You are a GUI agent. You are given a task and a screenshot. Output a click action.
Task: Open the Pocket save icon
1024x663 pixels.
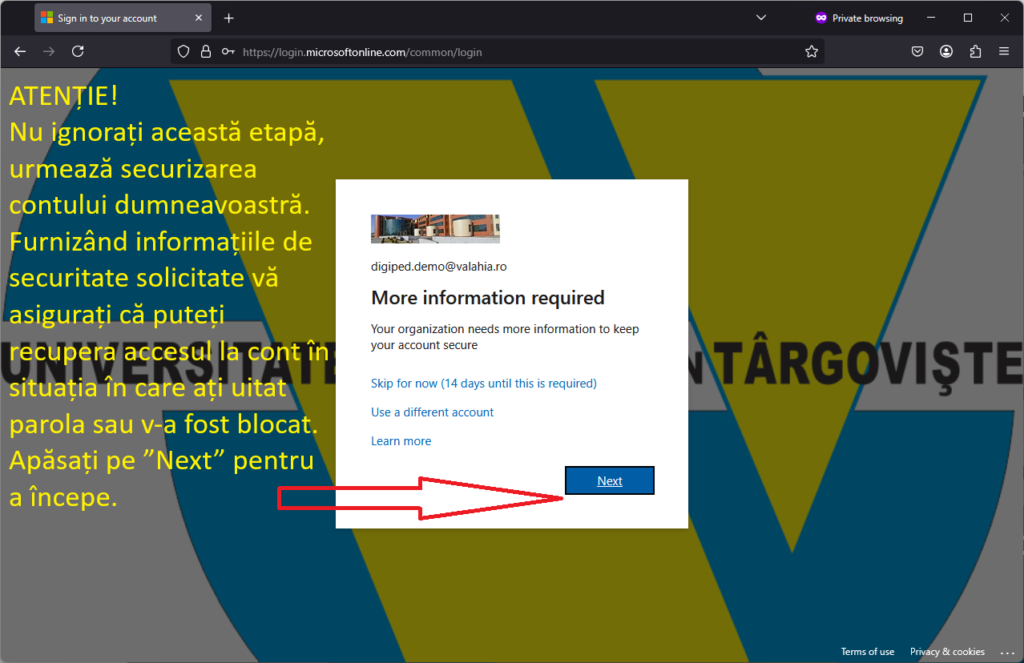pos(917,52)
